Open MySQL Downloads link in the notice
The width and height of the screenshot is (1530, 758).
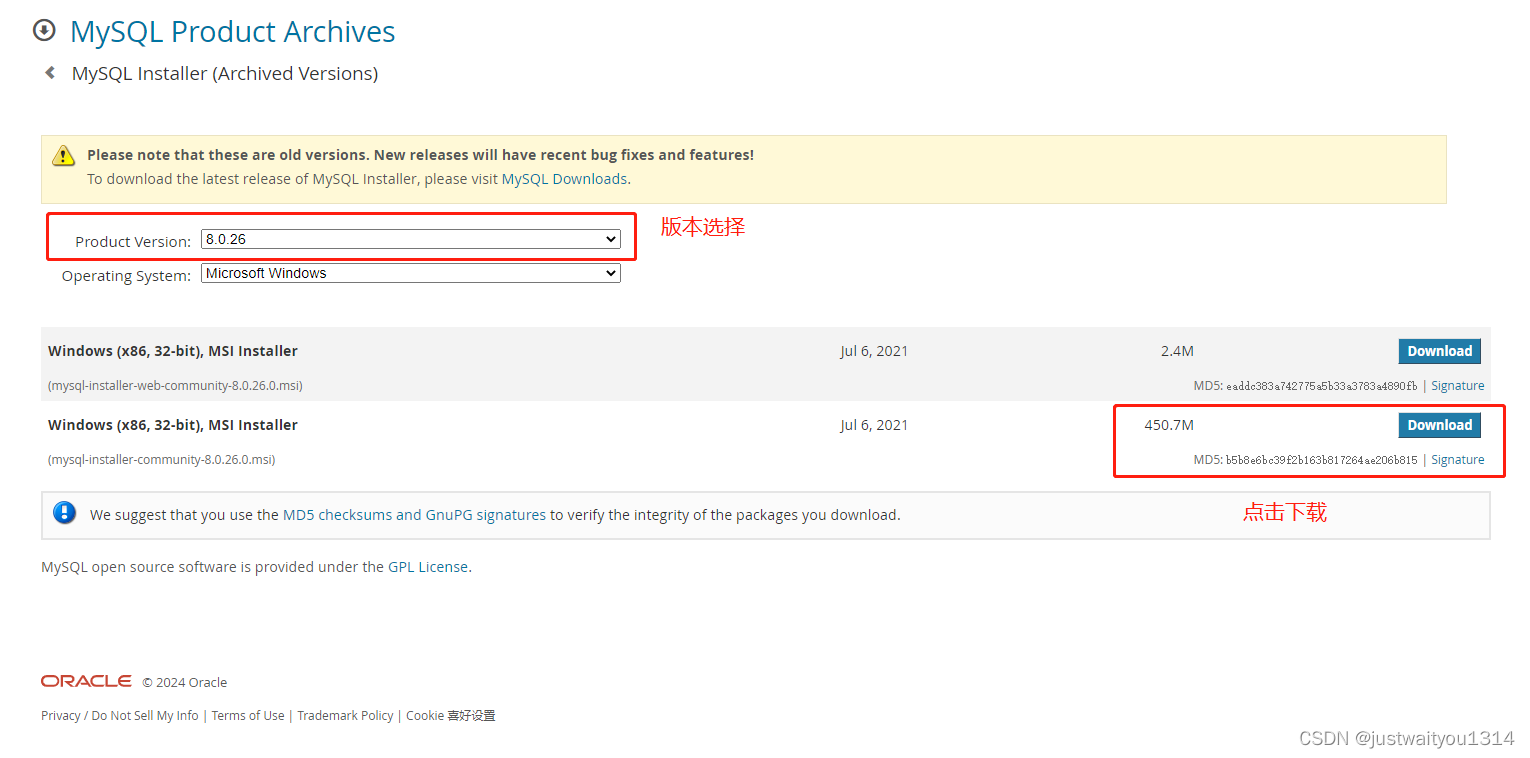(563, 178)
